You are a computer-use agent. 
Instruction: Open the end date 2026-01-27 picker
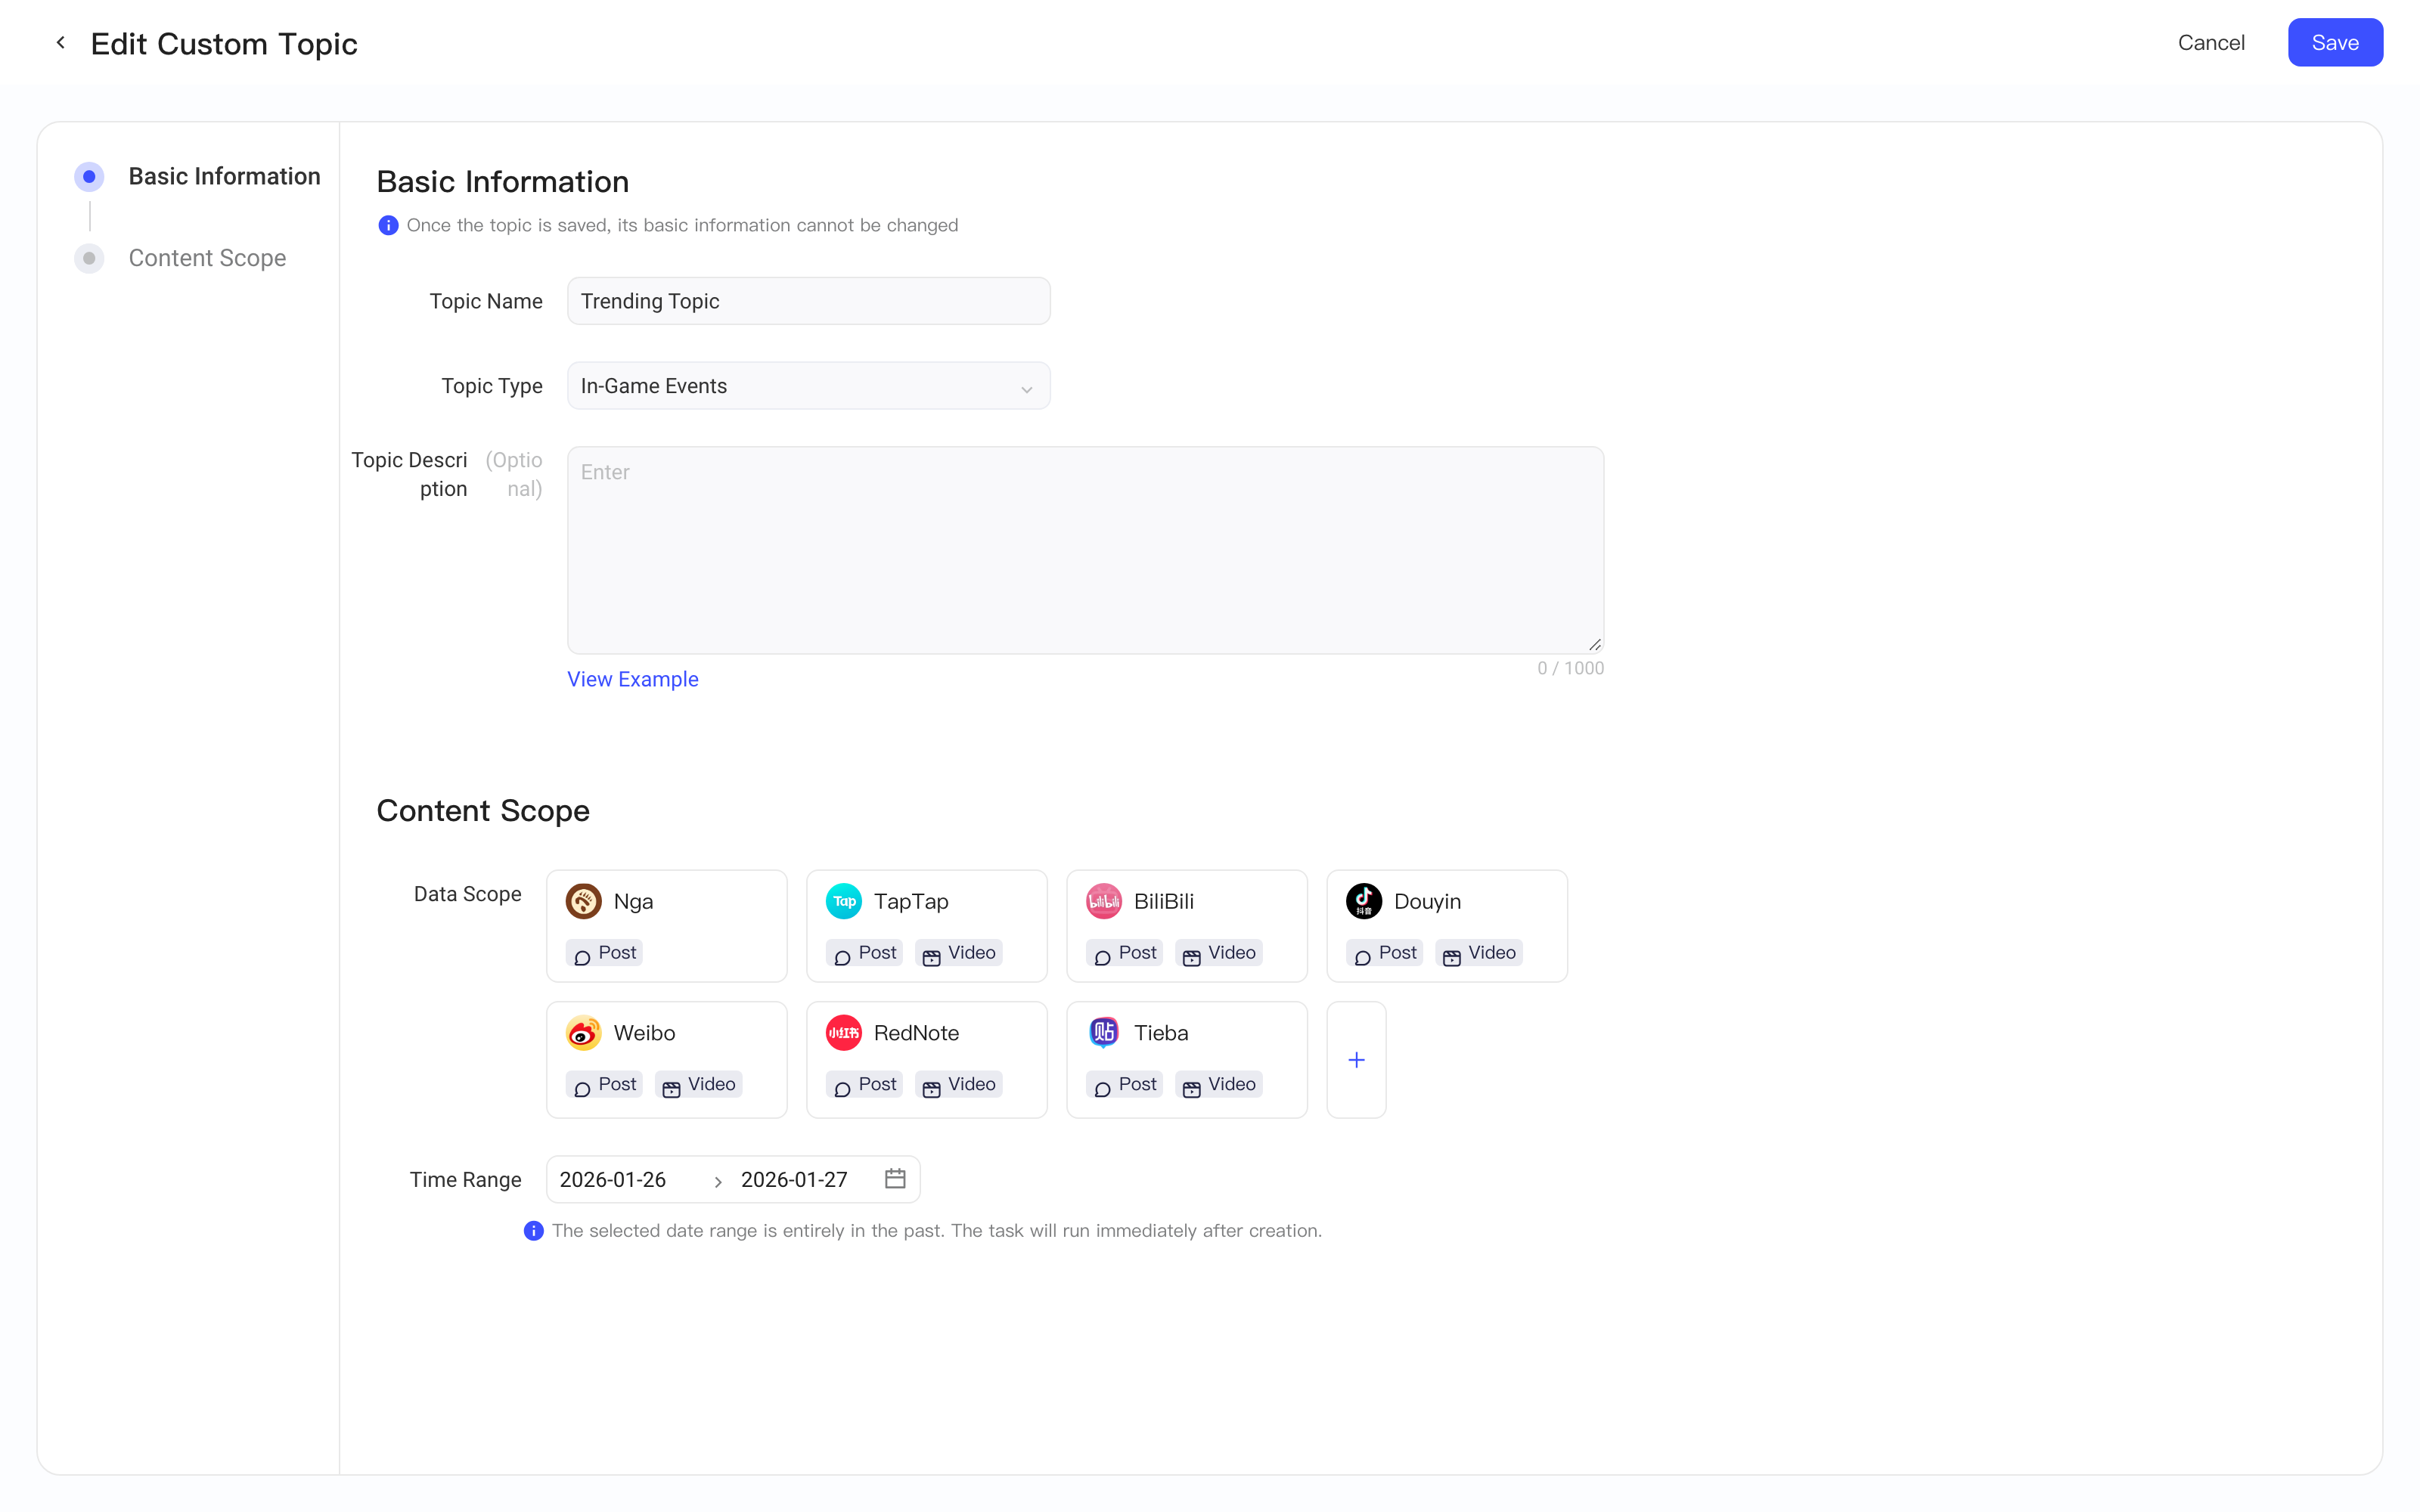[794, 1180]
